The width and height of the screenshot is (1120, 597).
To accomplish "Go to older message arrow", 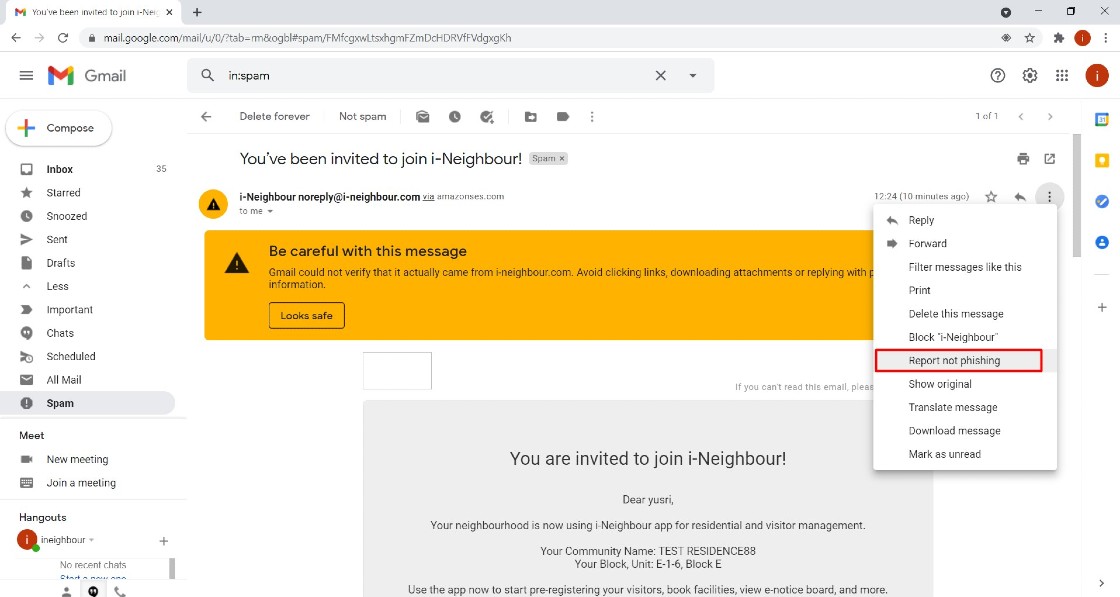I will [1050, 116].
